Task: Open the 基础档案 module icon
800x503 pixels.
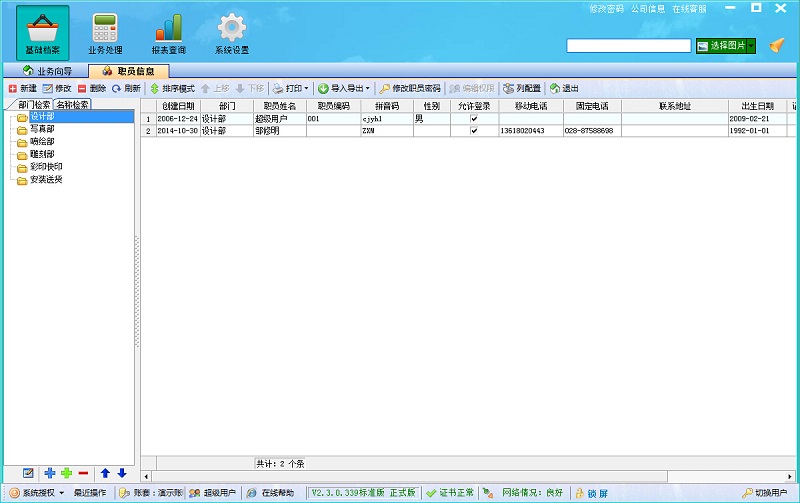Action: [42, 32]
